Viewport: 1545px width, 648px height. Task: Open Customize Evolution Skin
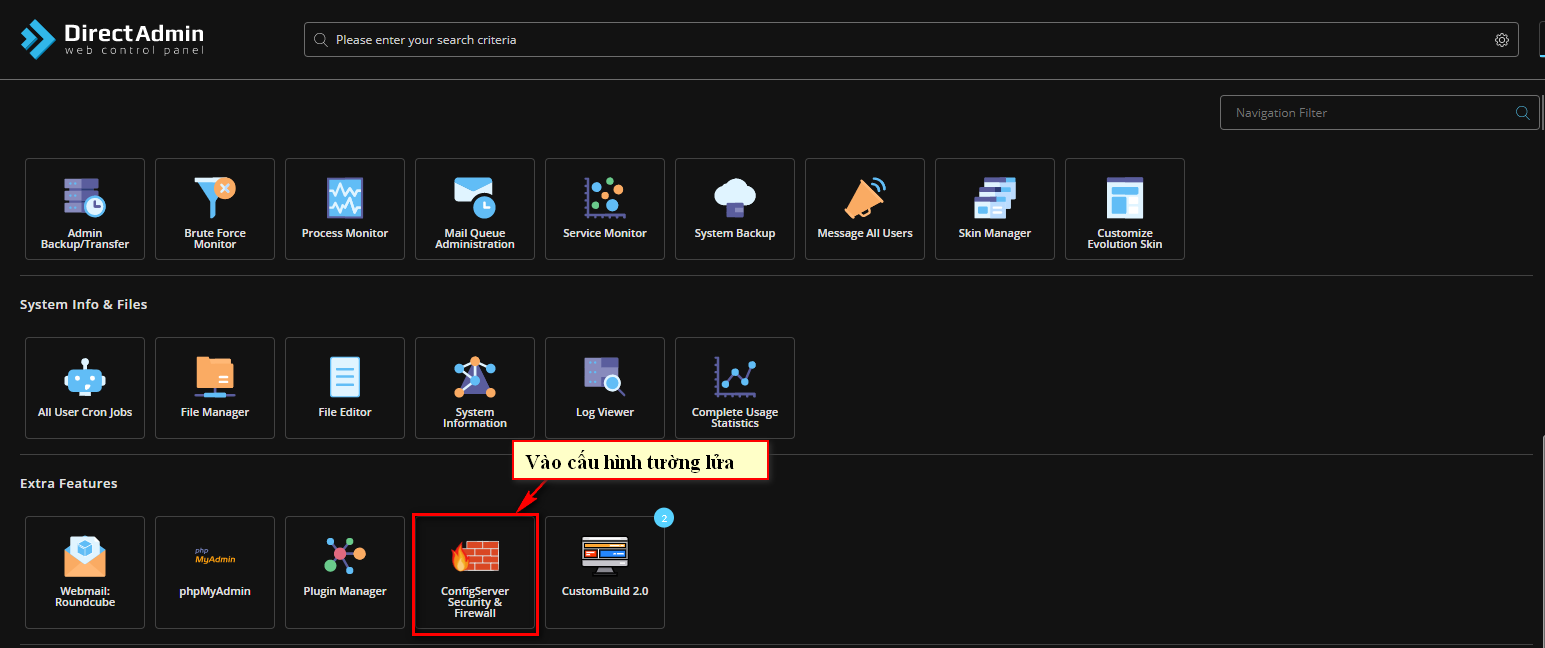tap(1125, 209)
